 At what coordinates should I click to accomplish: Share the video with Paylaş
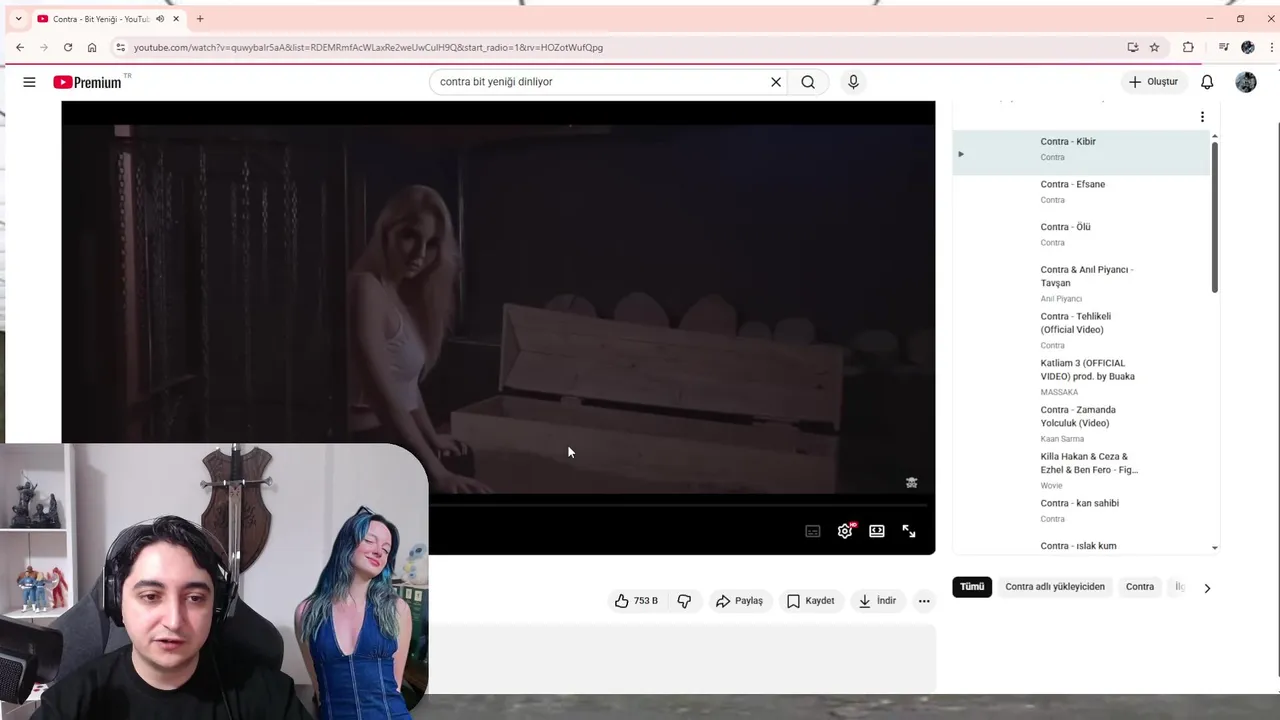[x=739, y=601]
